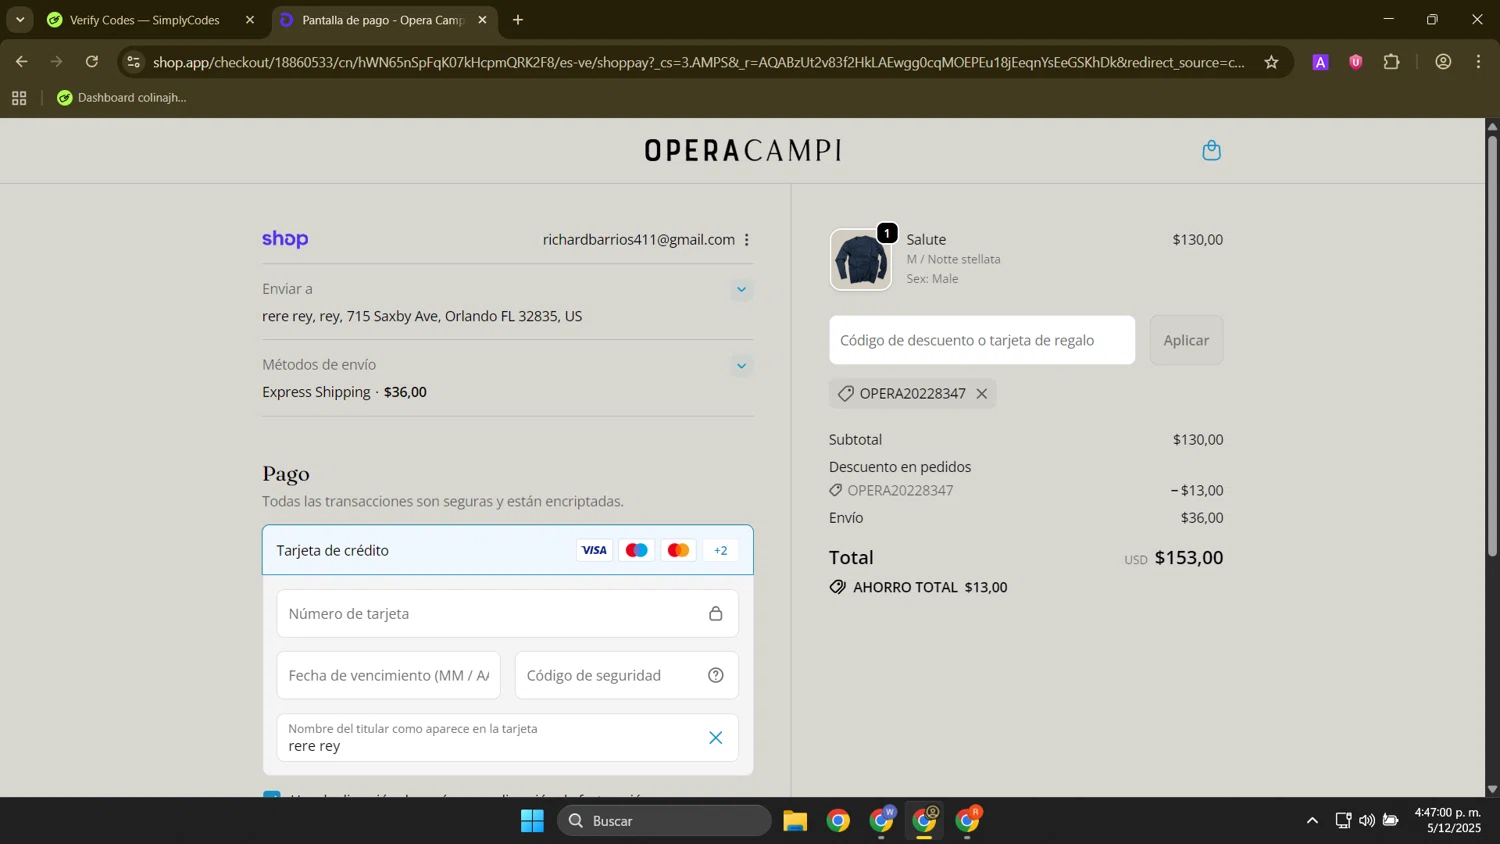The width and height of the screenshot is (1500, 844).
Task: Select Tarjeta de crédito payment option
Action: pyautogui.click(x=507, y=550)
